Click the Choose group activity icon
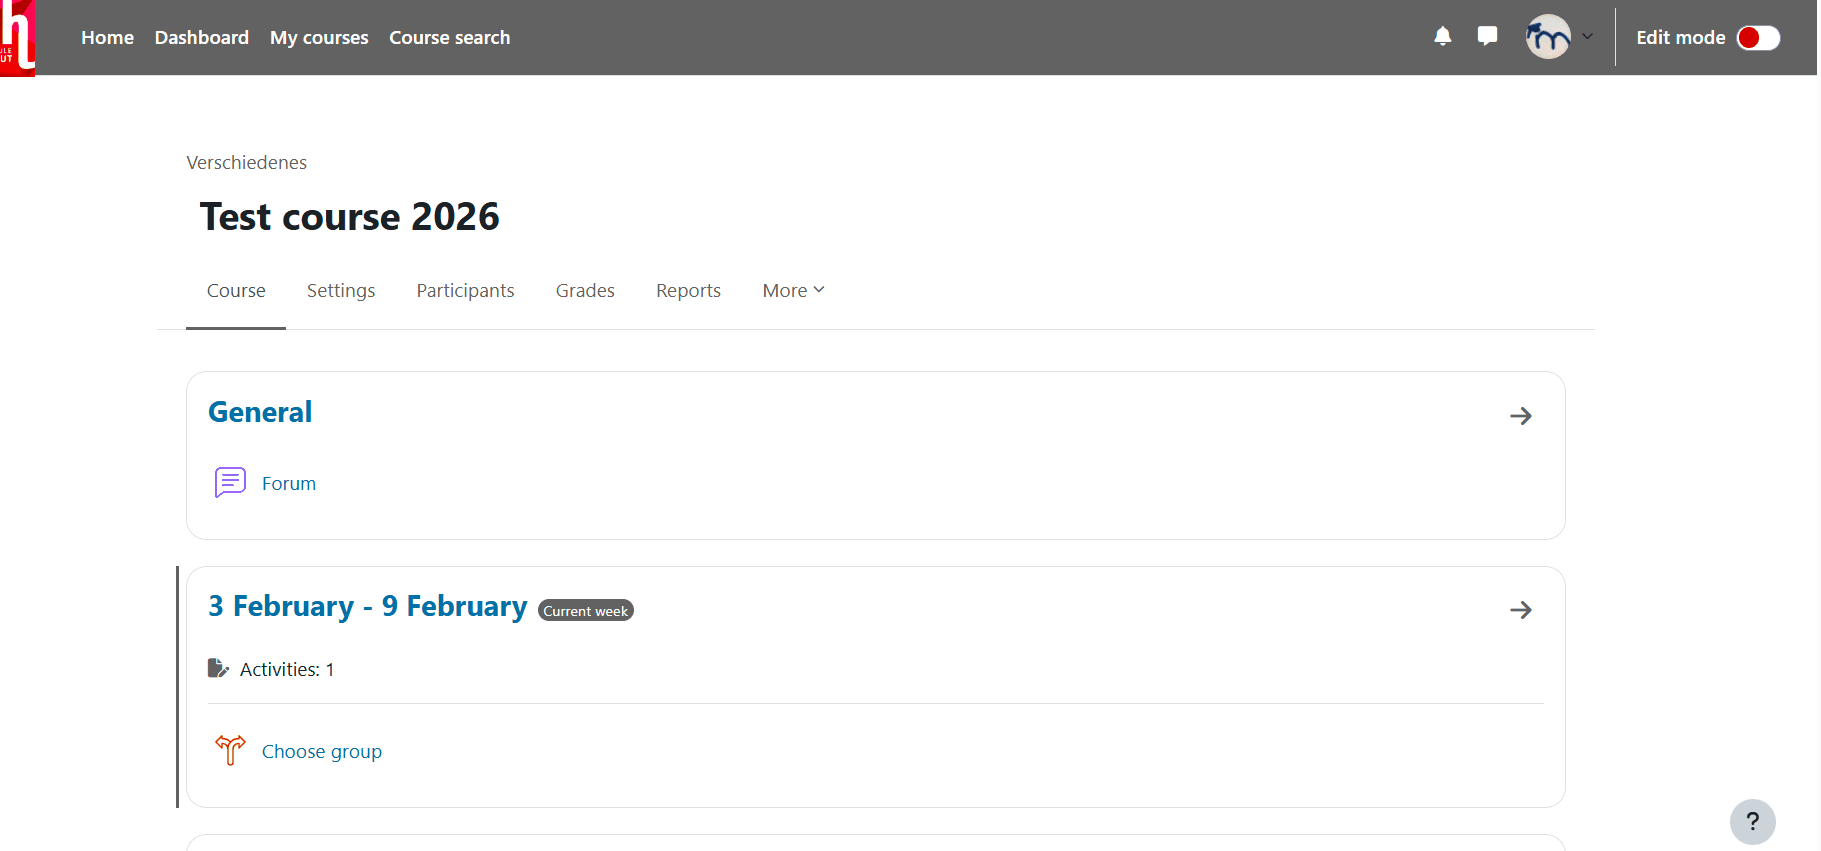The image size is (1821, 851). (230, 751)
